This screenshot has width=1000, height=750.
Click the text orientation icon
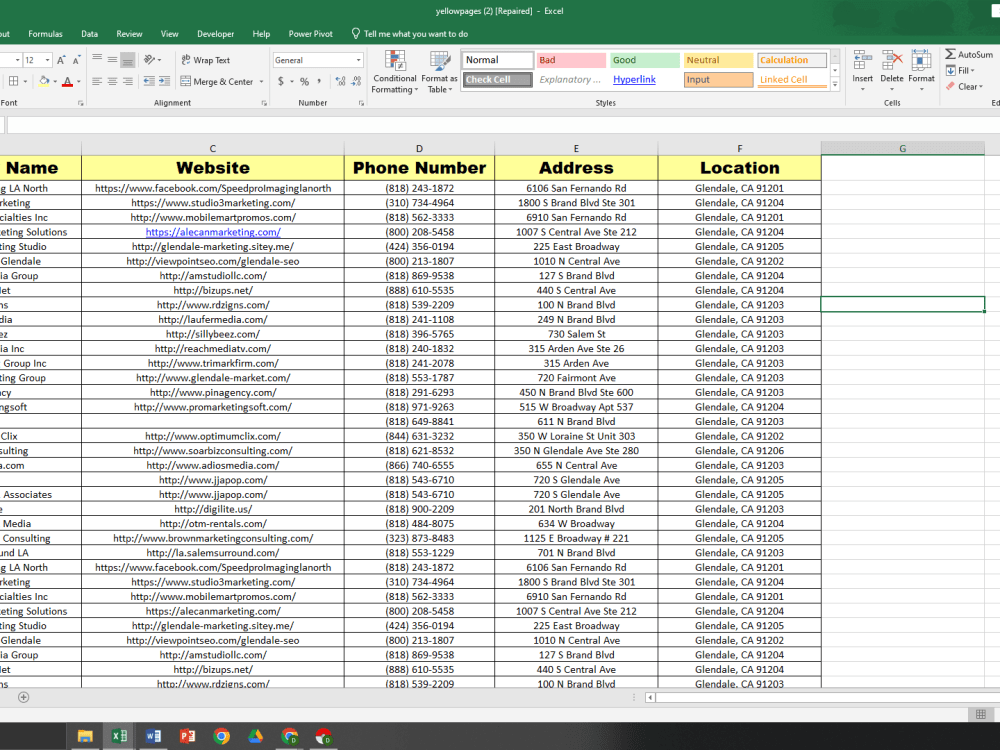151,59
